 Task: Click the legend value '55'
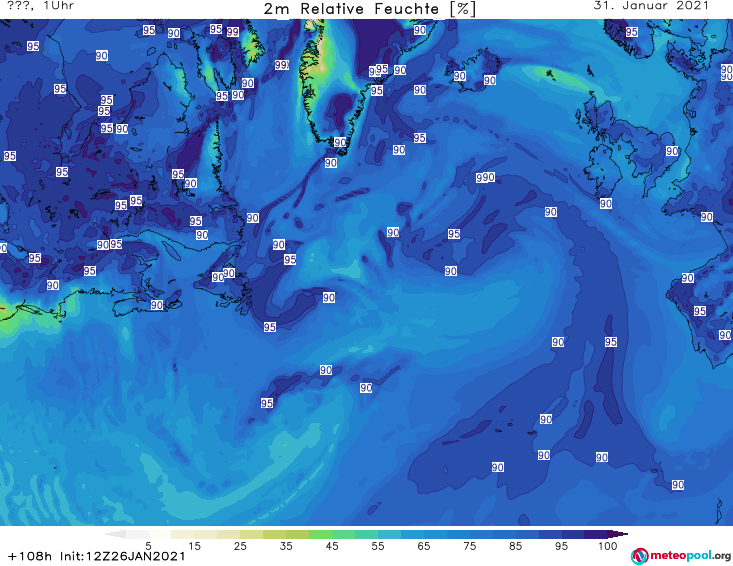(x=378, y=546)
